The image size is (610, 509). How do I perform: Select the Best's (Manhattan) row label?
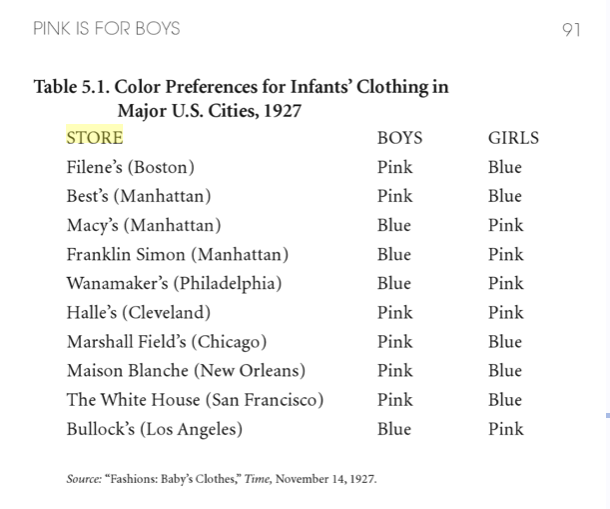pos(138,196)
